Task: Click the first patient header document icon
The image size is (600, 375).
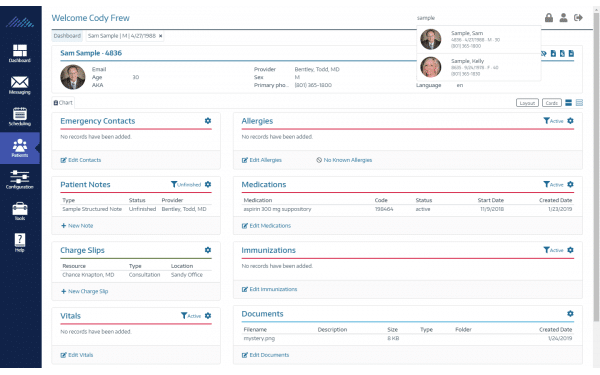Action: click(x=553, y=53)
